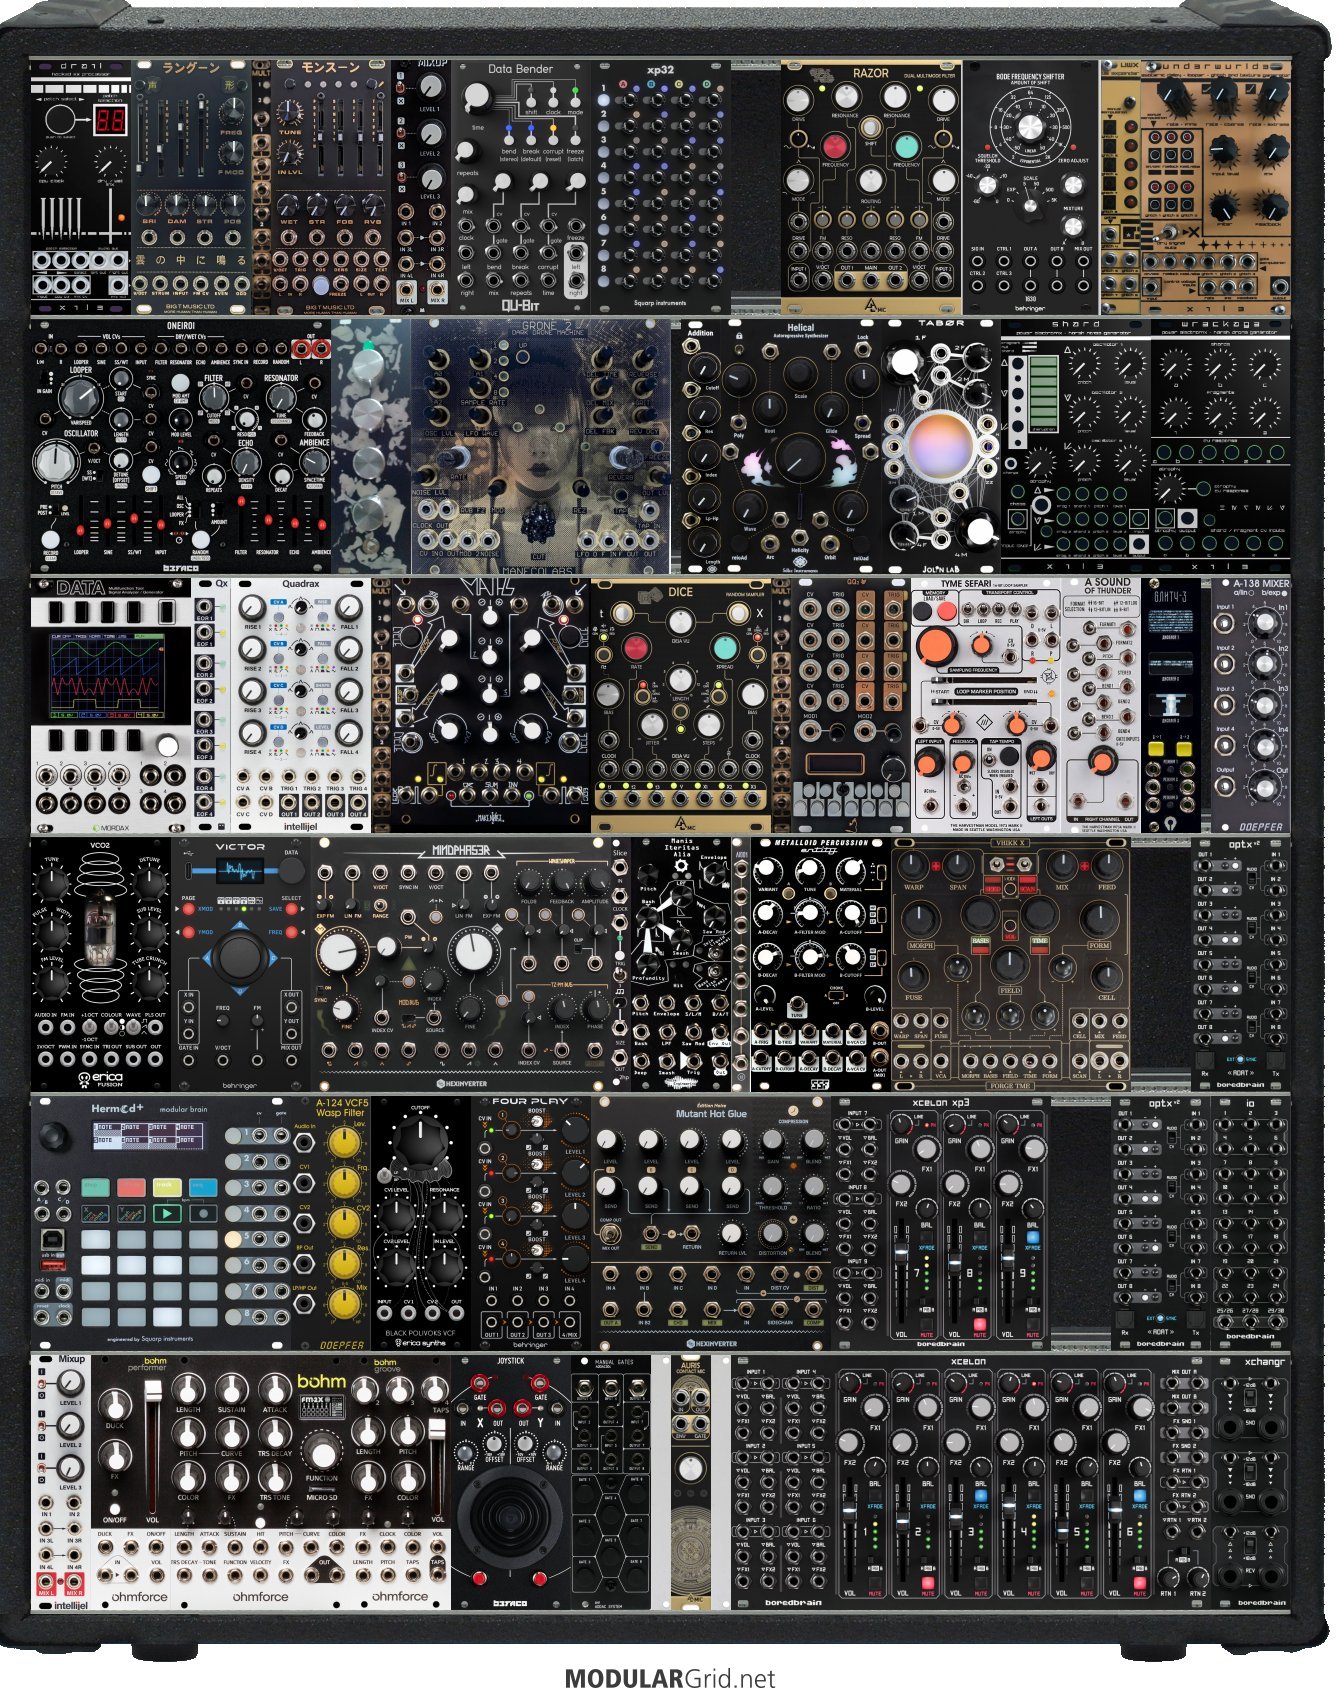
Task: Click the red Tyme Sefari memory save button
Action: pyautogui.click(x=947, y=610)
